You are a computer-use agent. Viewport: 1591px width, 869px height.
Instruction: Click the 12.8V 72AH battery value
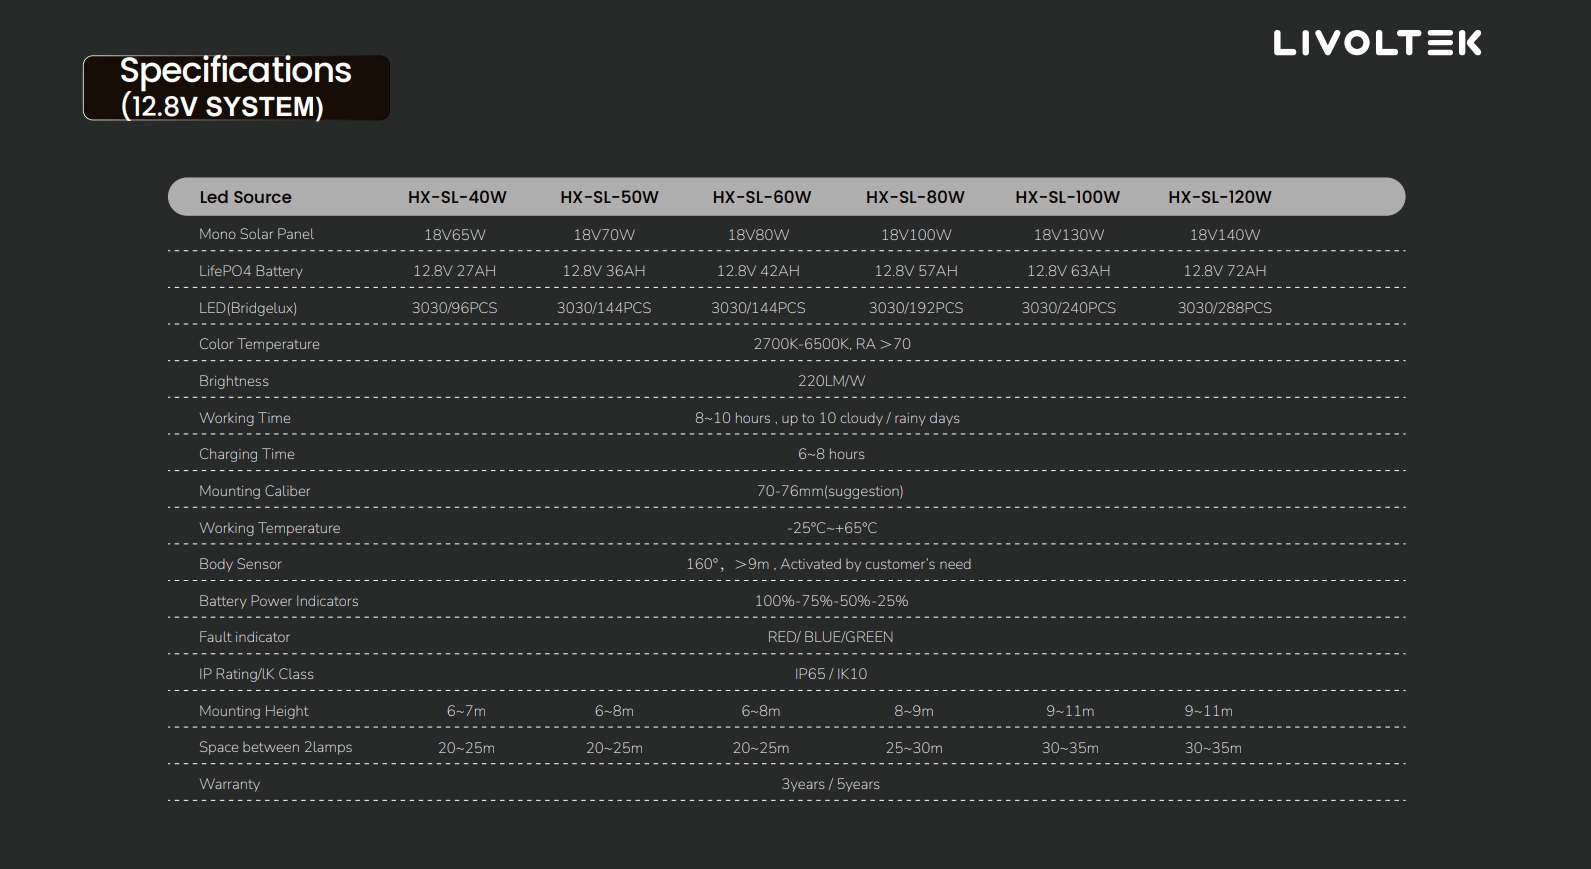tap(1225, 271)
